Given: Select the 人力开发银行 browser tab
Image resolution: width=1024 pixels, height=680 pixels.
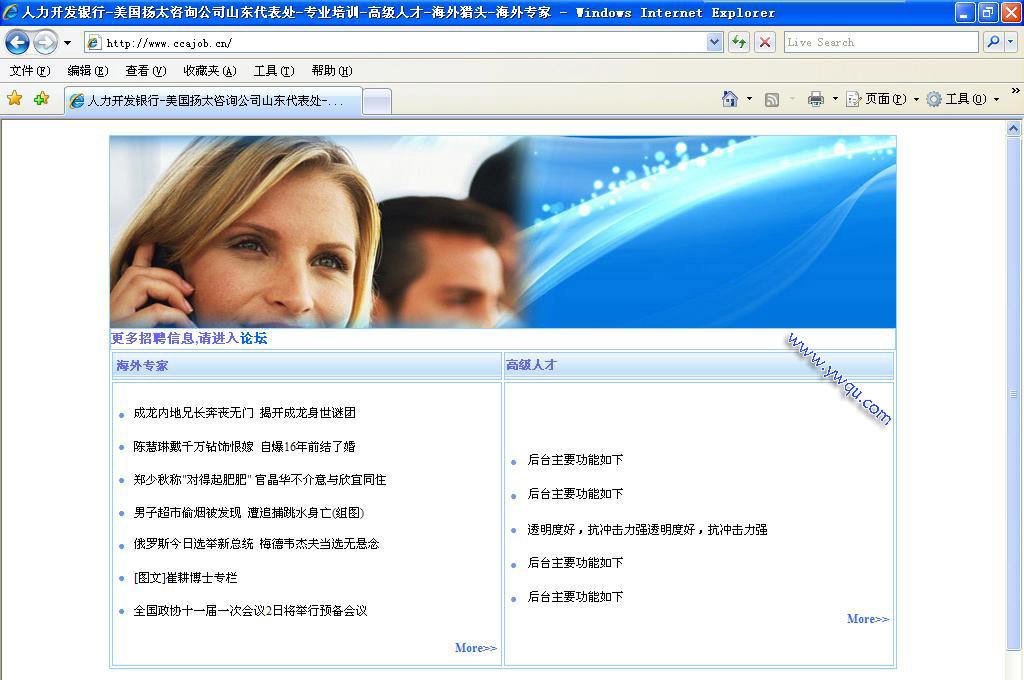Looking at the screenshot, I should click(x=213, y=101).
